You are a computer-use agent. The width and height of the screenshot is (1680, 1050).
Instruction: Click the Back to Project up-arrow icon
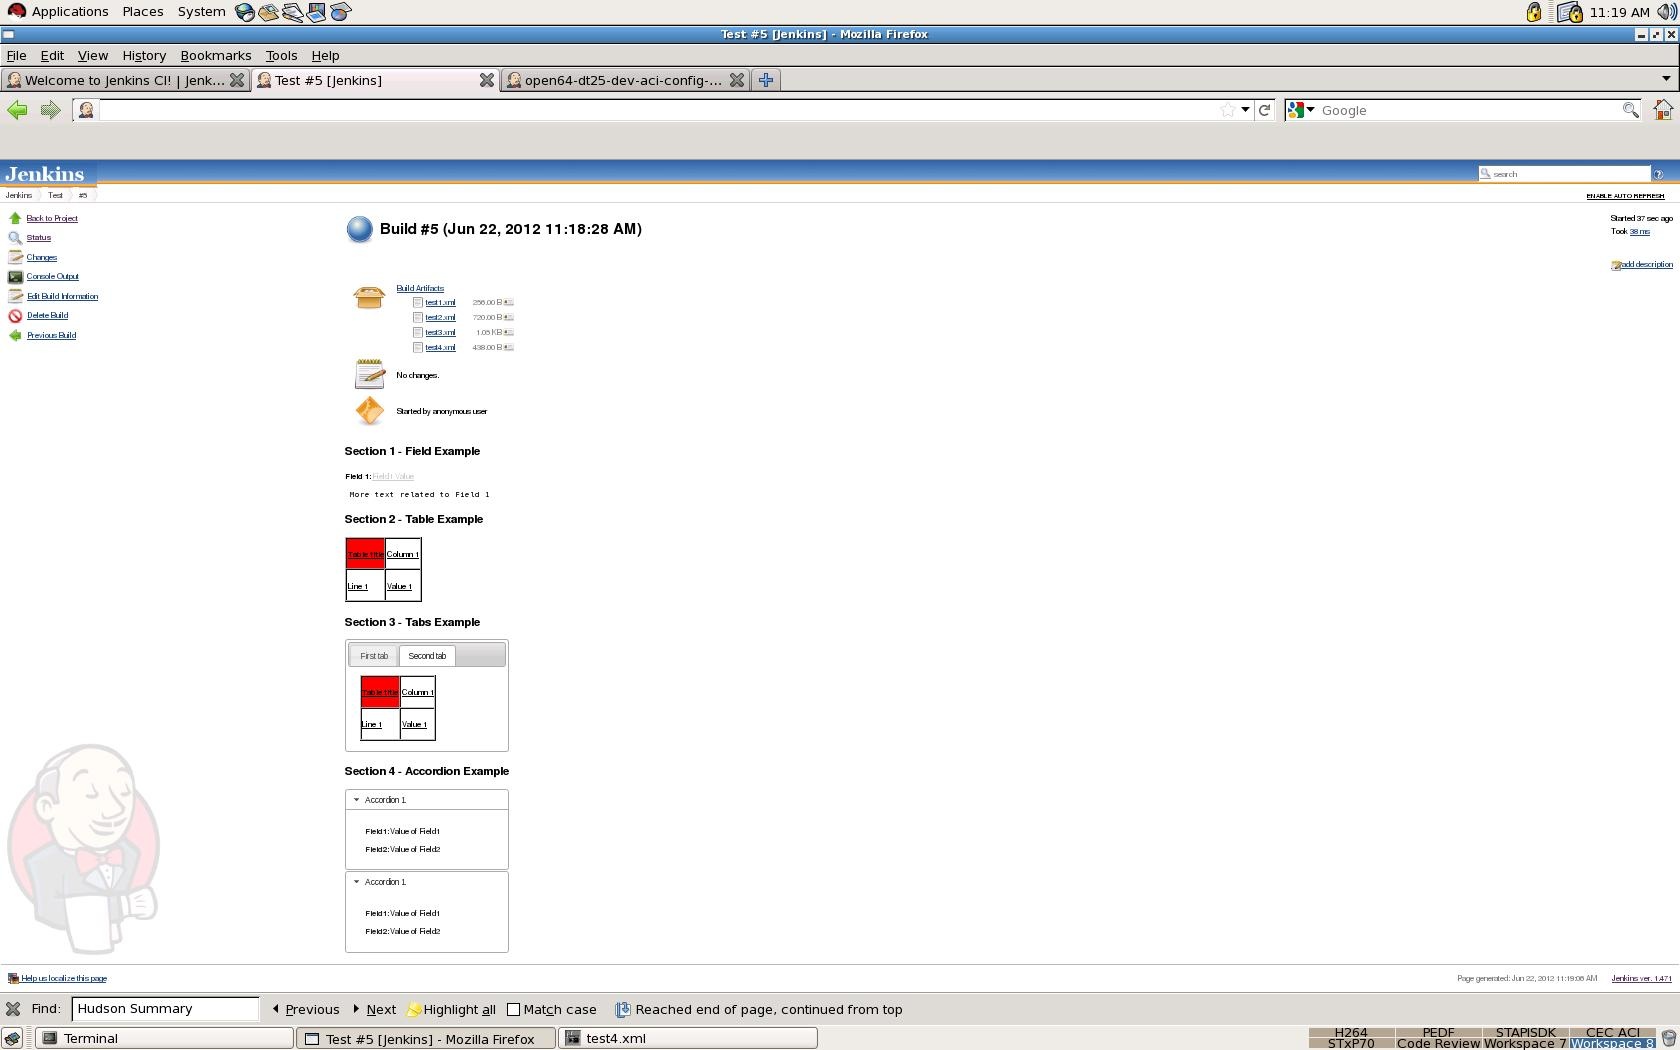point(15,218)
